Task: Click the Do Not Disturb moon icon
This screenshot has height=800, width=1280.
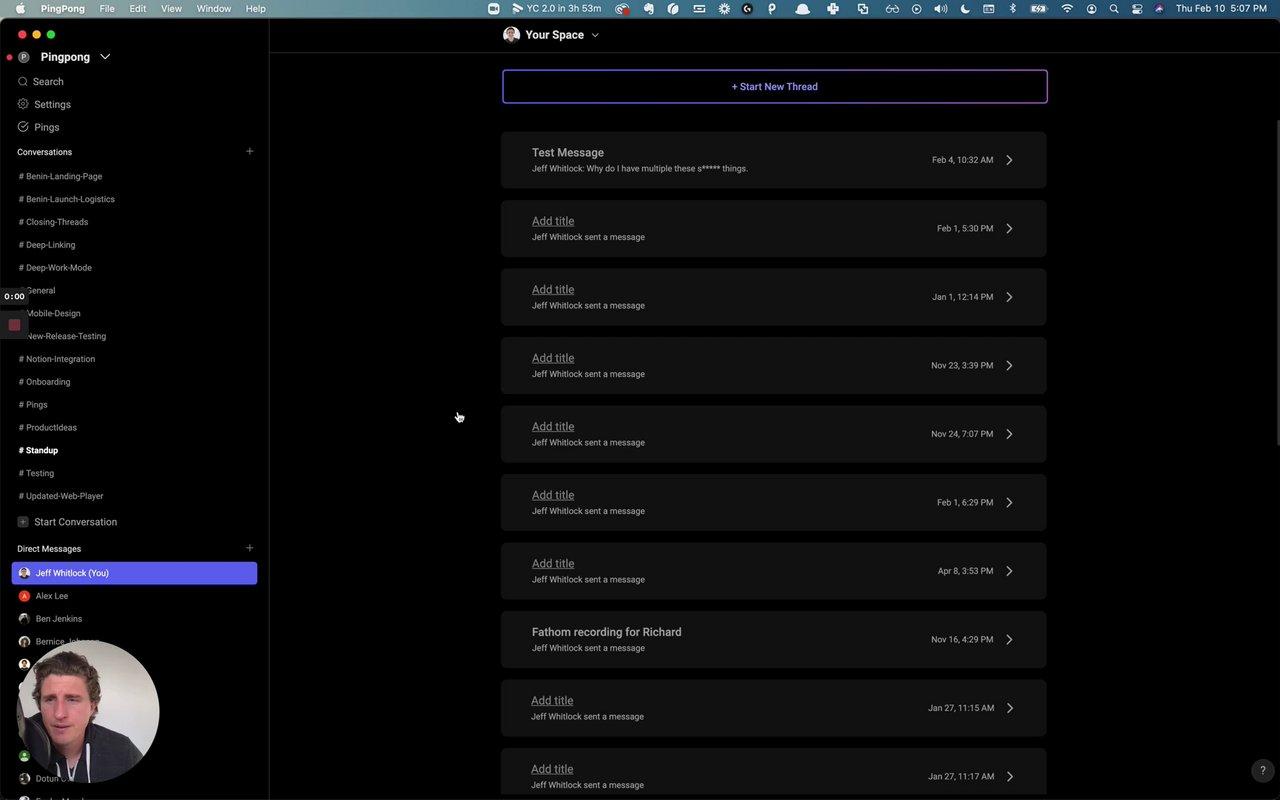Action: pyautogui.click(x=965, y=8)
